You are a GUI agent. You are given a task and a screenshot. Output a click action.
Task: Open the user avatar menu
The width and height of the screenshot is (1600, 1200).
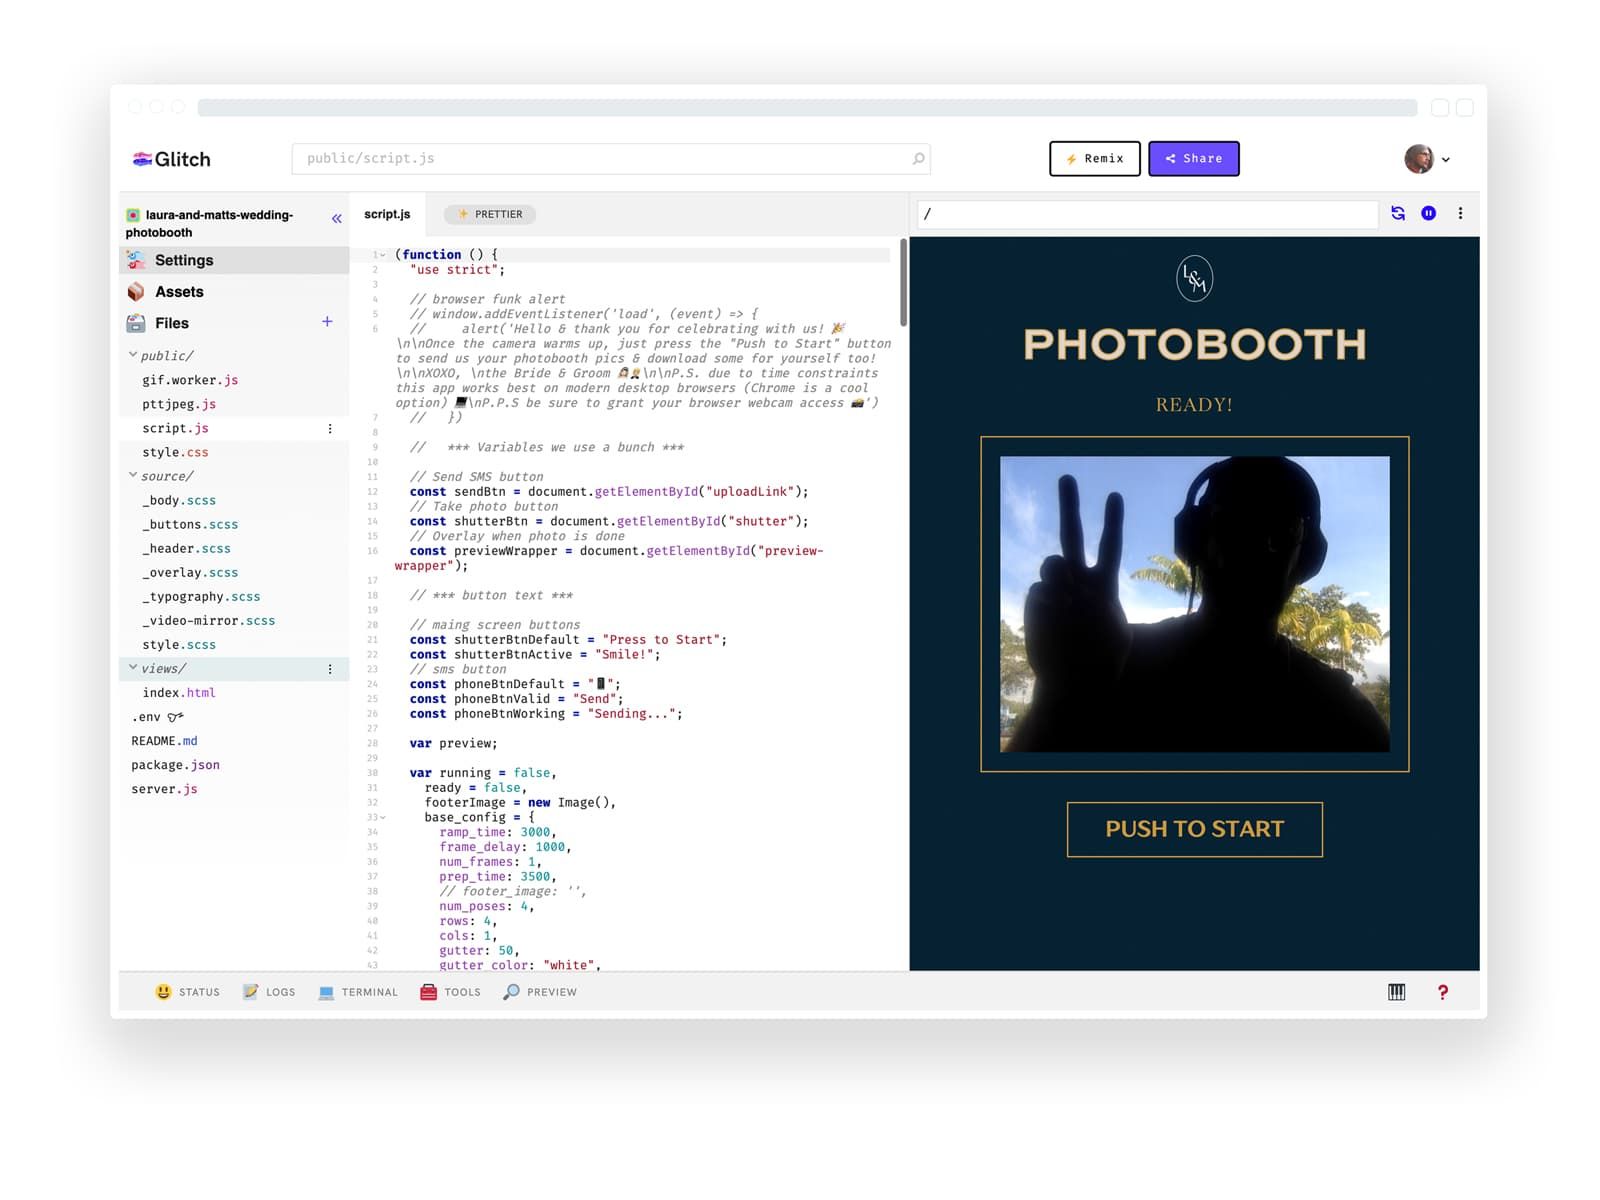pos(1418,159)
